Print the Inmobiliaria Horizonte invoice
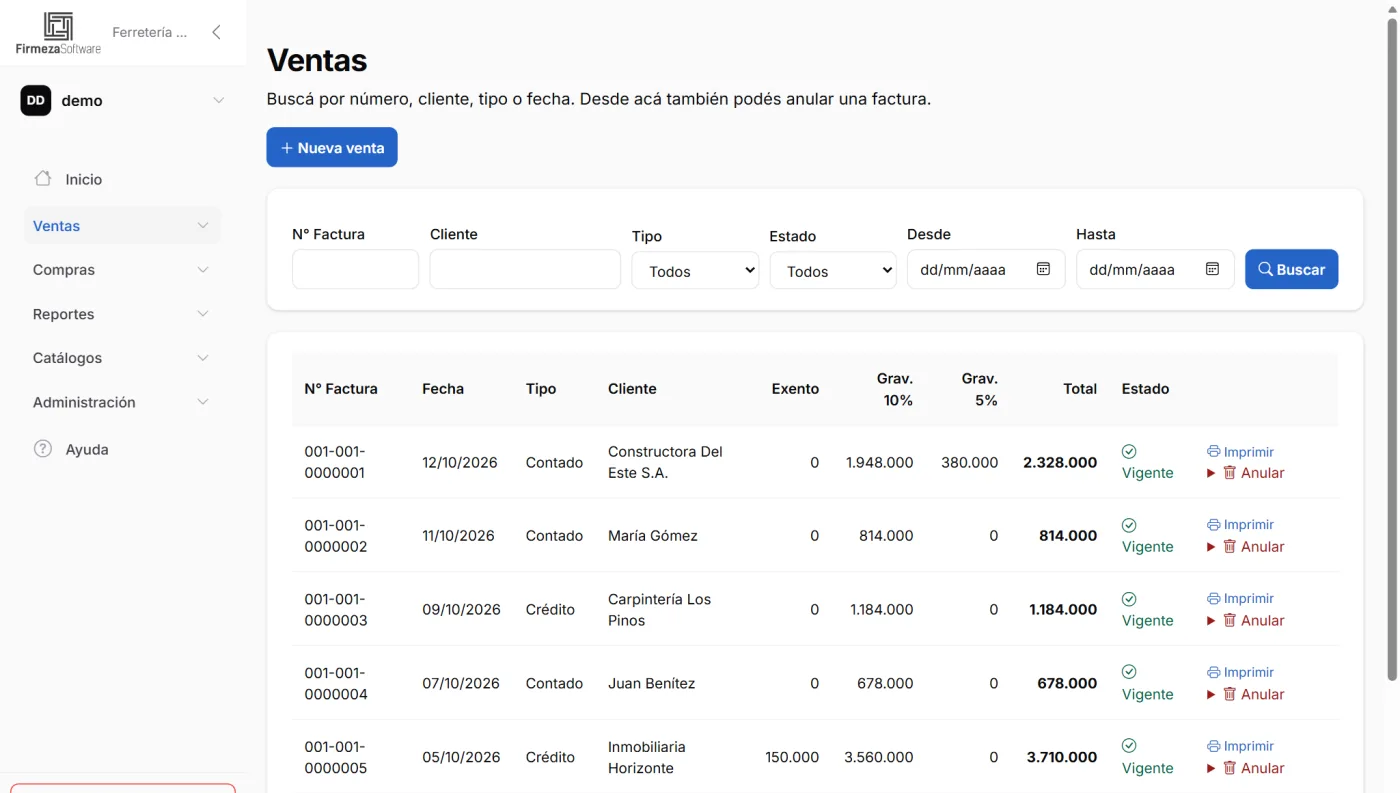The width and height of the screenshot is (1400, 793). click(x=1240, y=746)
